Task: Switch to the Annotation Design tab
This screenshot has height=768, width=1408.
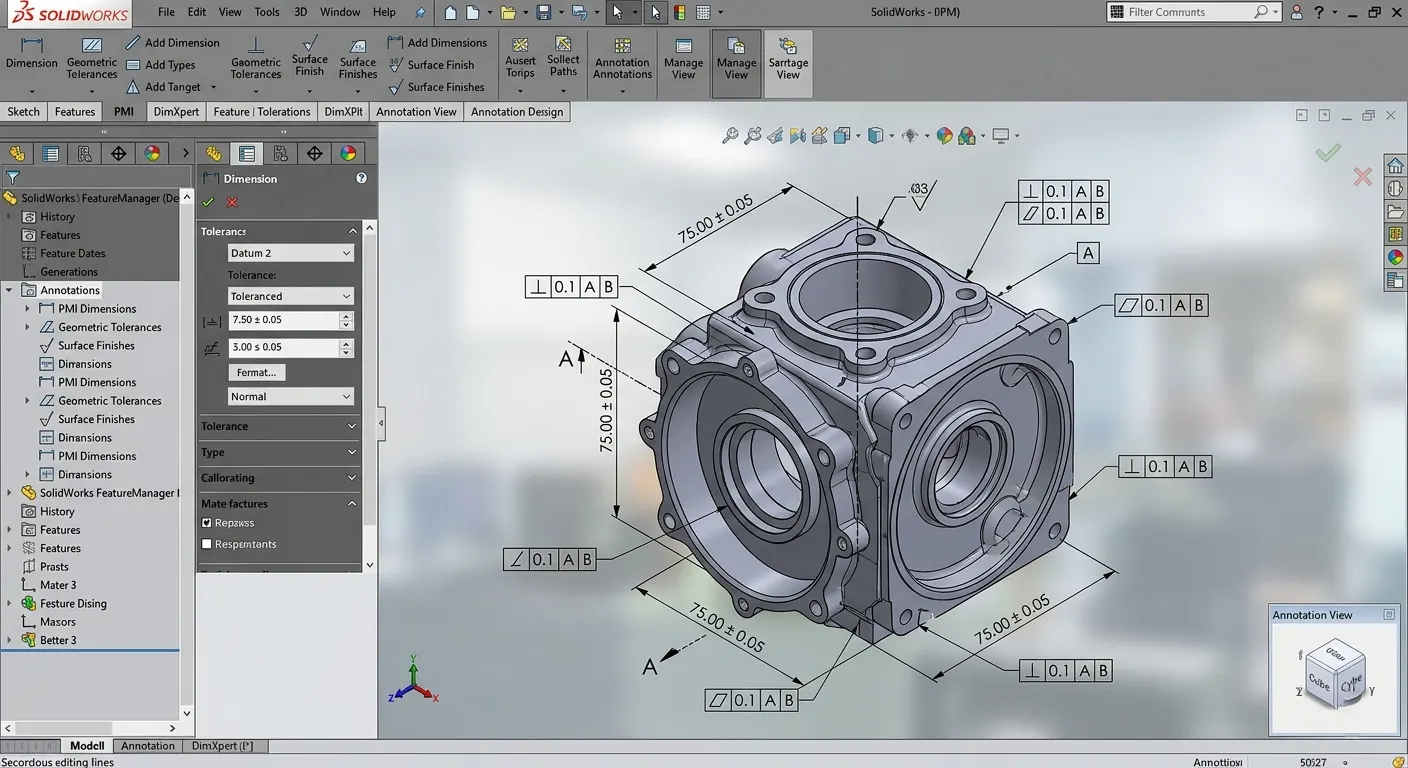Action: coord(517,112)
